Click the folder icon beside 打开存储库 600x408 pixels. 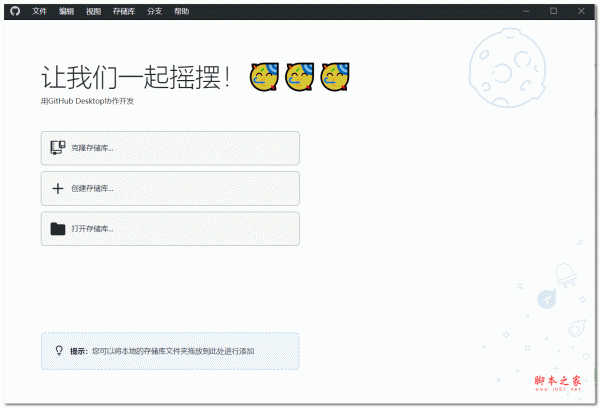(58, 229)
